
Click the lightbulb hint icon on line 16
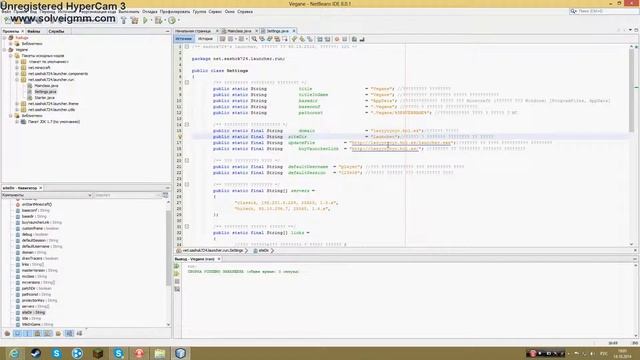coord(180,137)
